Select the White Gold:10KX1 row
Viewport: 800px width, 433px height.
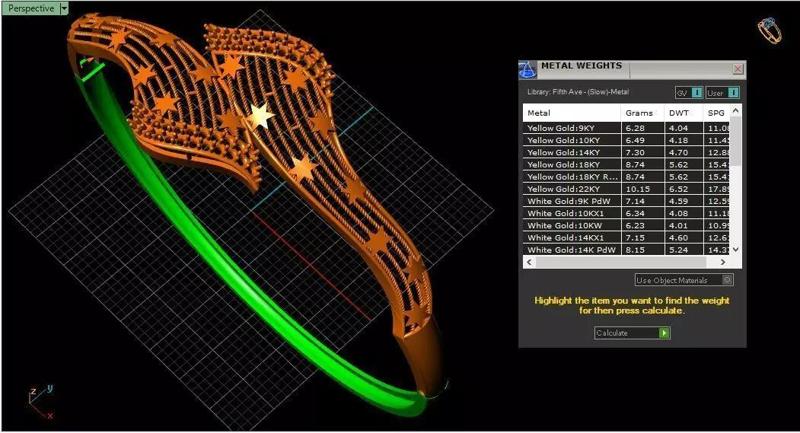(627, 213)
